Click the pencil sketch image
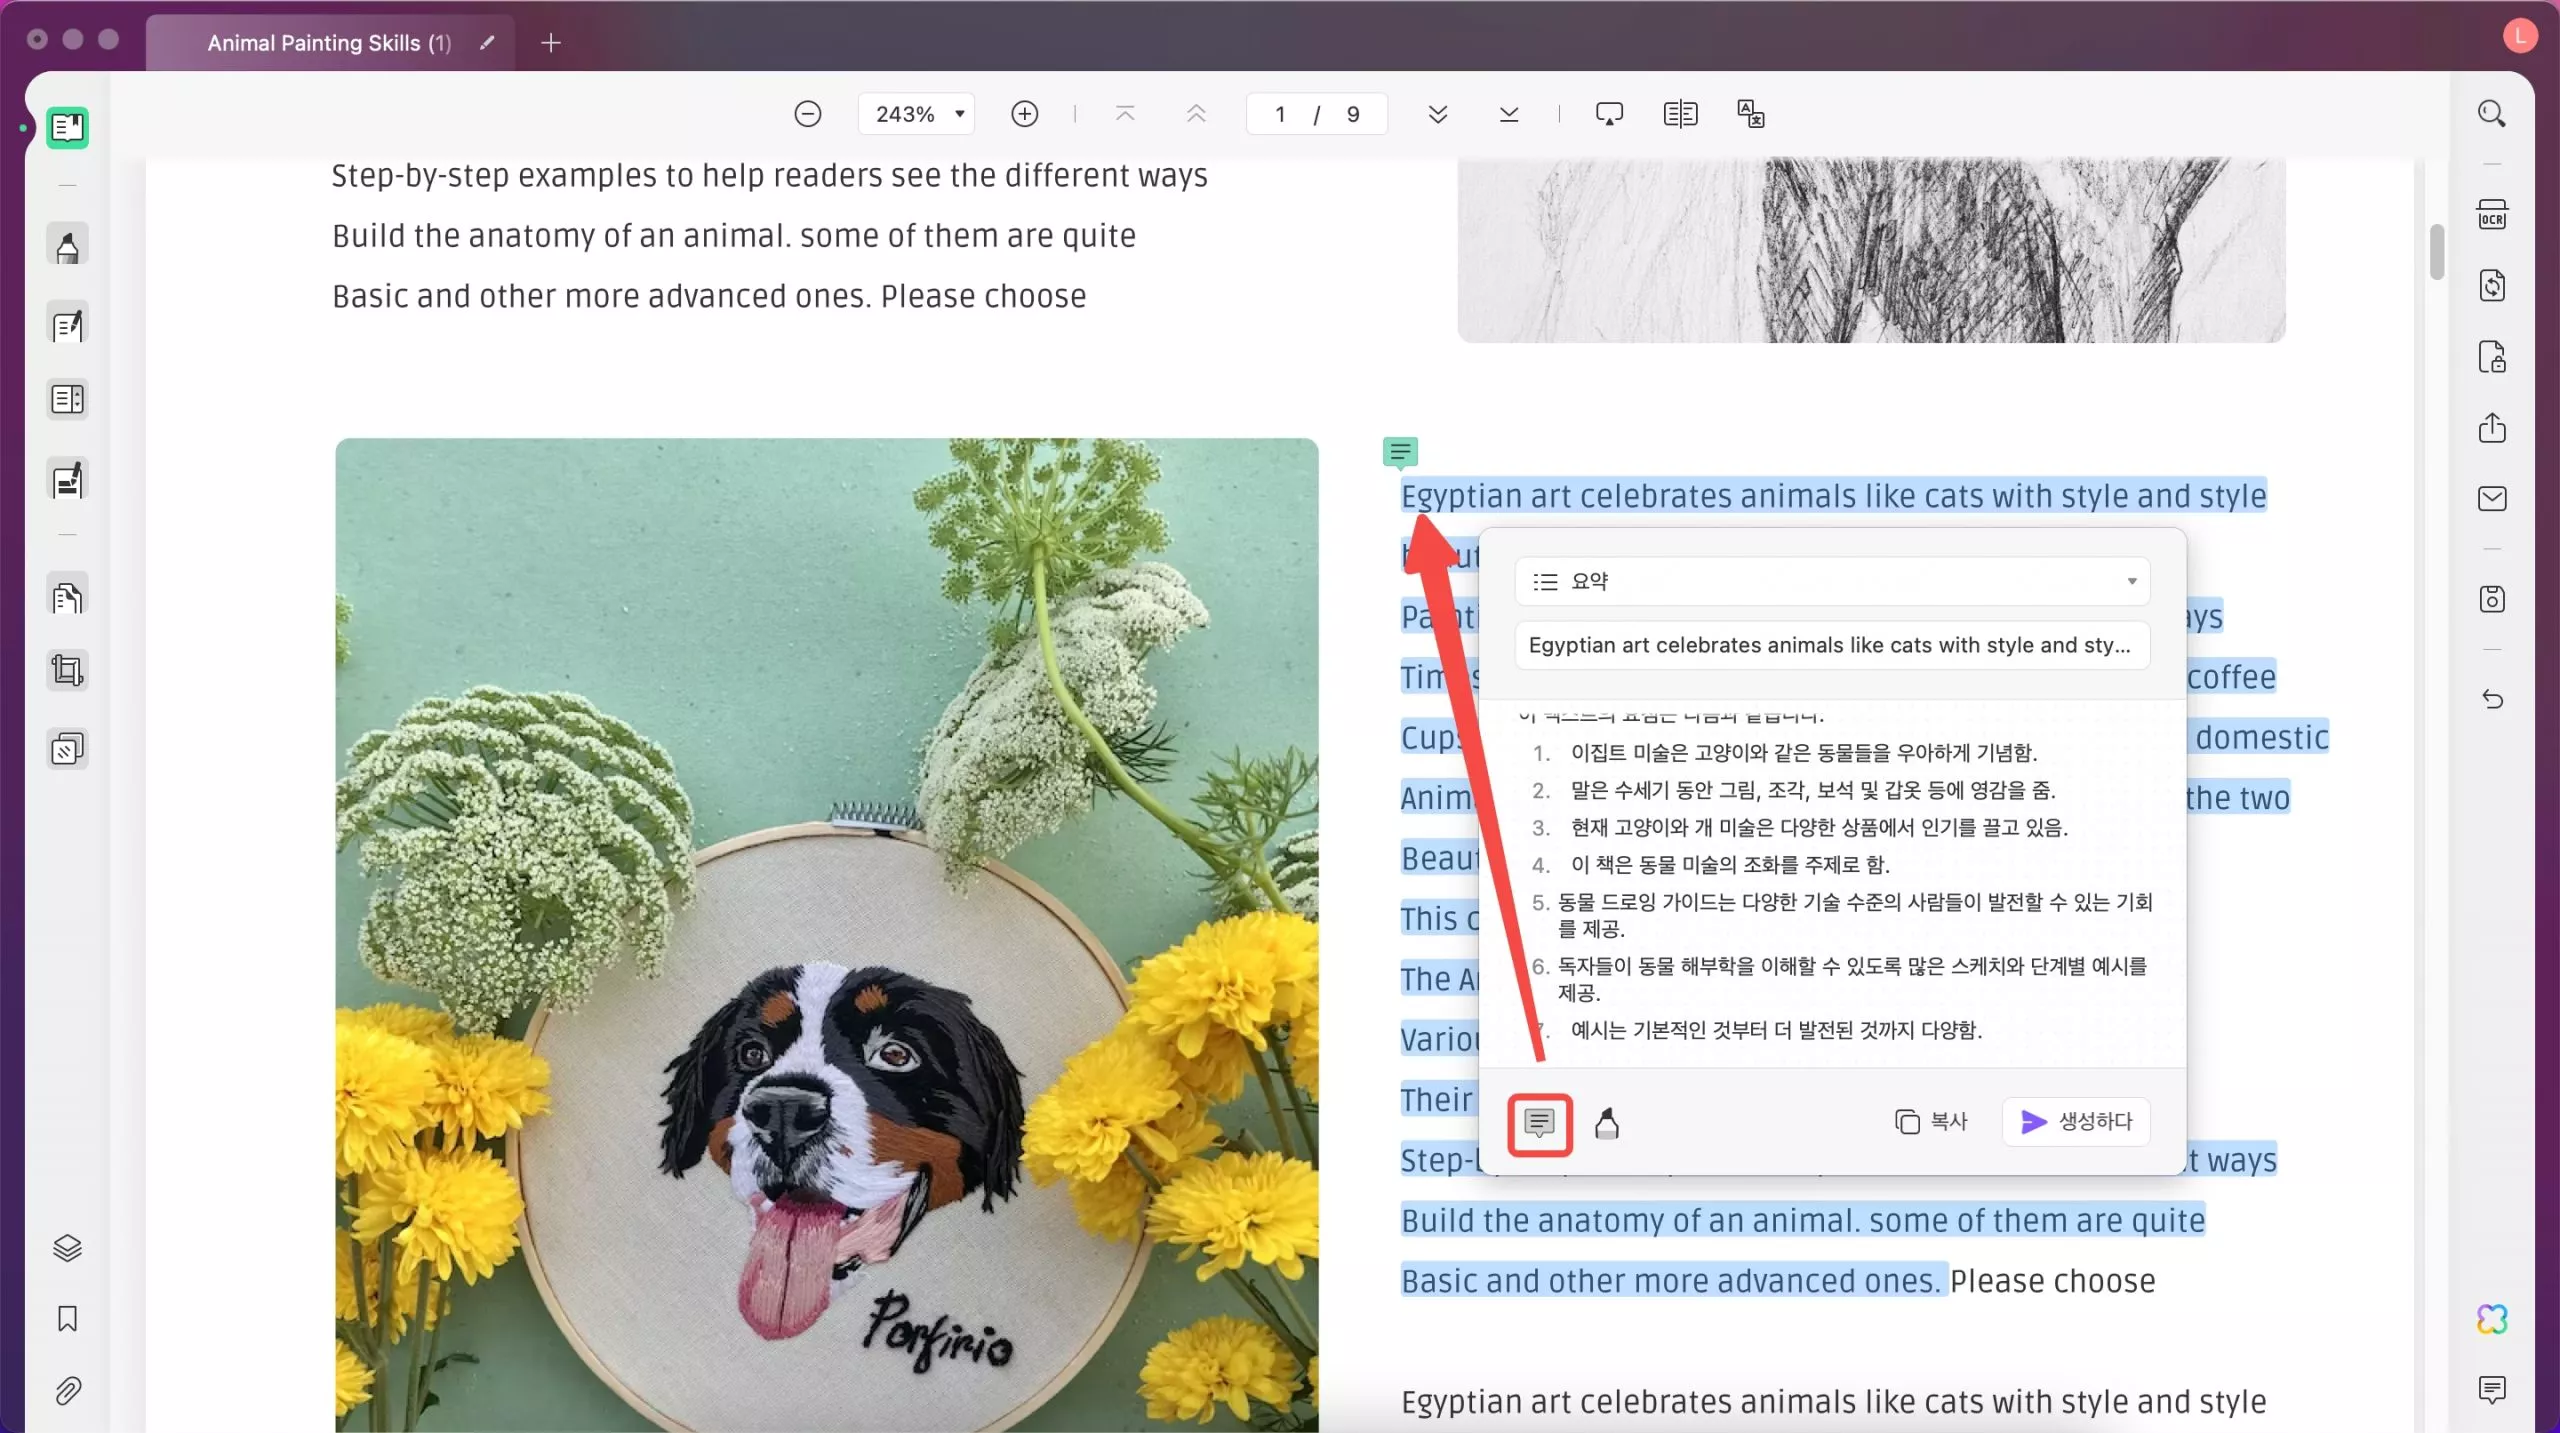The height and width of the screenshot is (1433, 2560). coord(1871,250)
